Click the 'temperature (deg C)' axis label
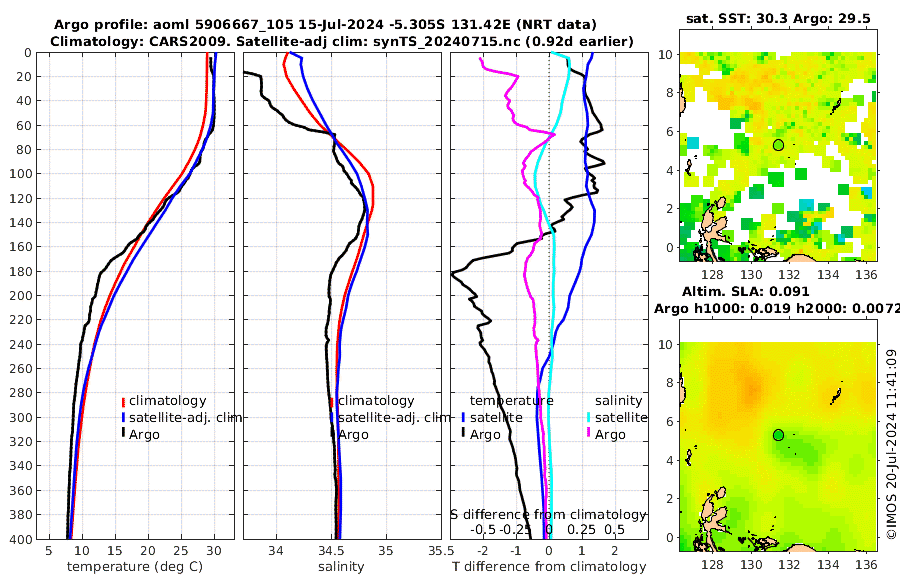The height and width of the screenshot is (580, 900). click(x=135, y=567)
